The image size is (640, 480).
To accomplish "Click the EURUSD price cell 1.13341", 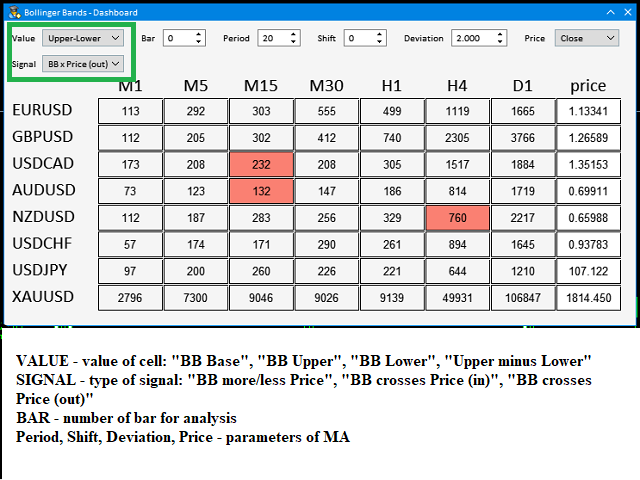I will click(588, 111).
